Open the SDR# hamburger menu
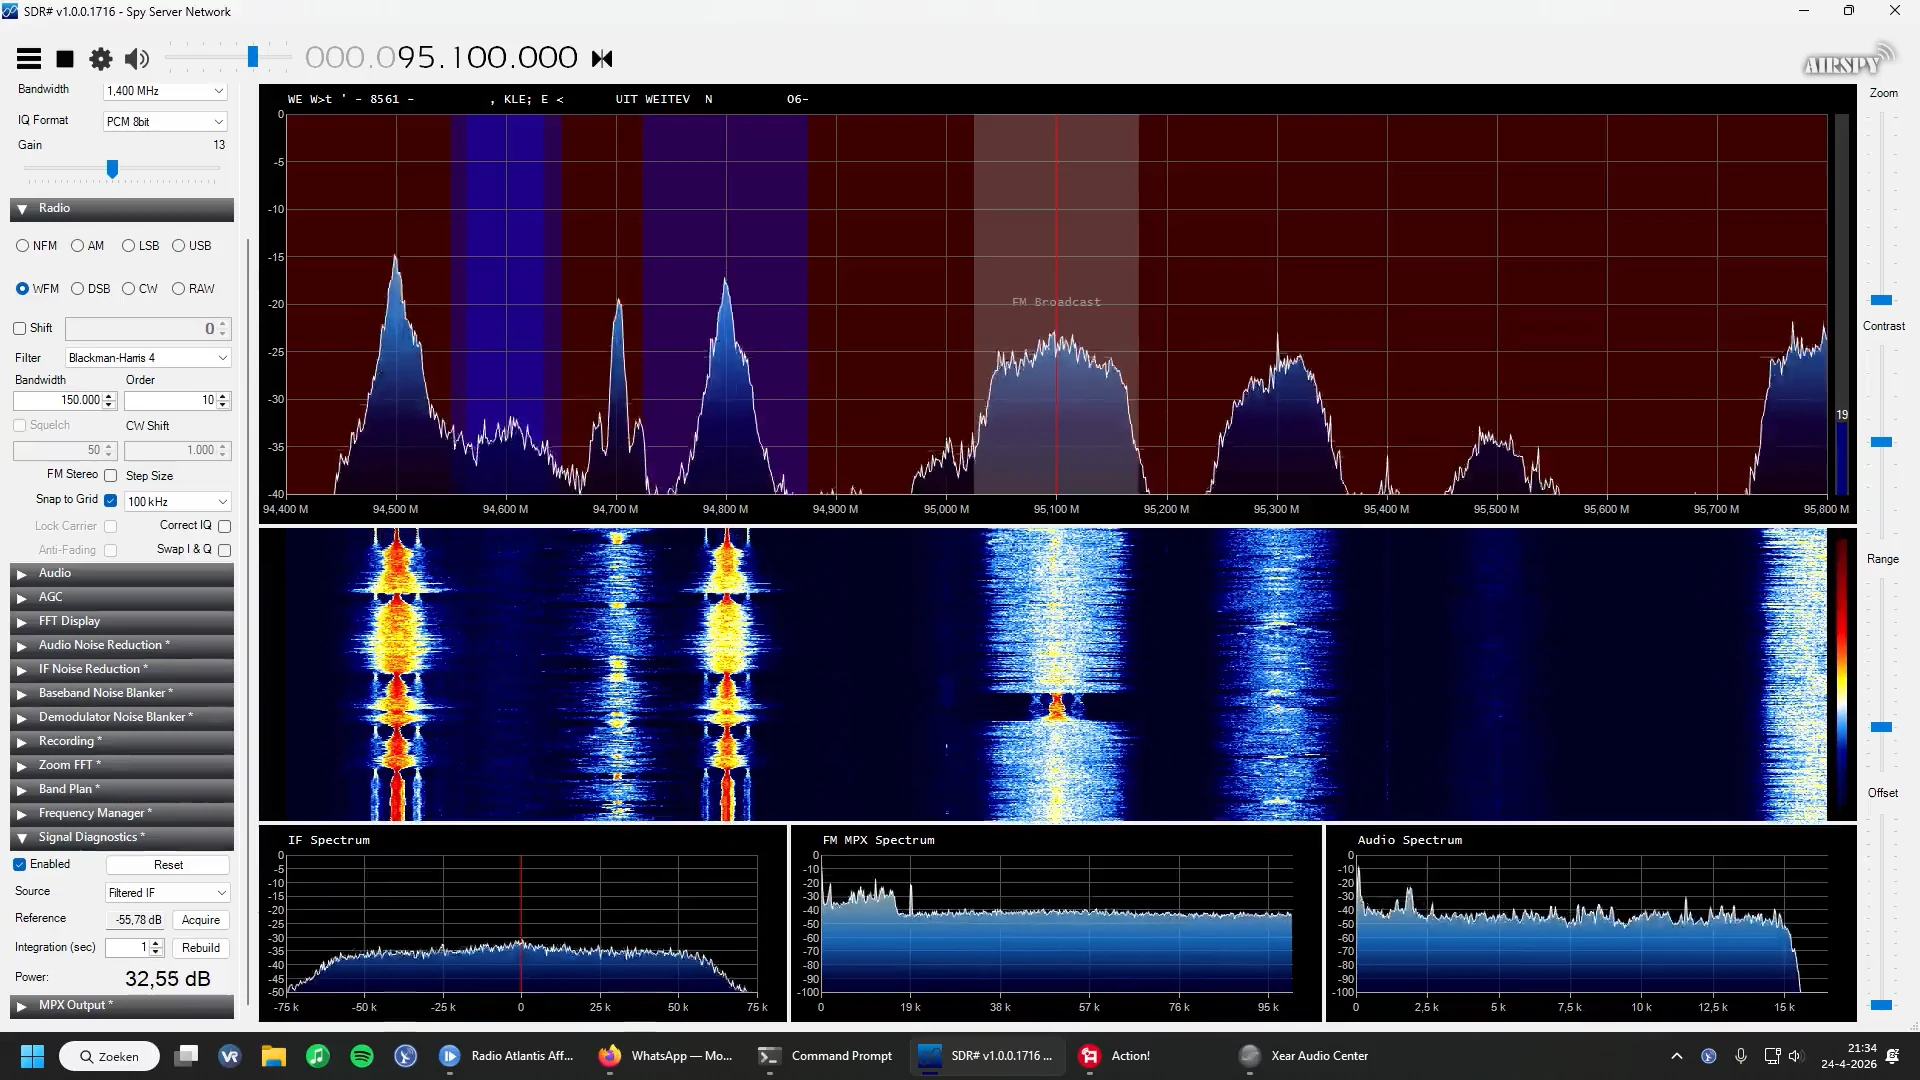The image size is (1920, 1080). (x=29, y=59)
